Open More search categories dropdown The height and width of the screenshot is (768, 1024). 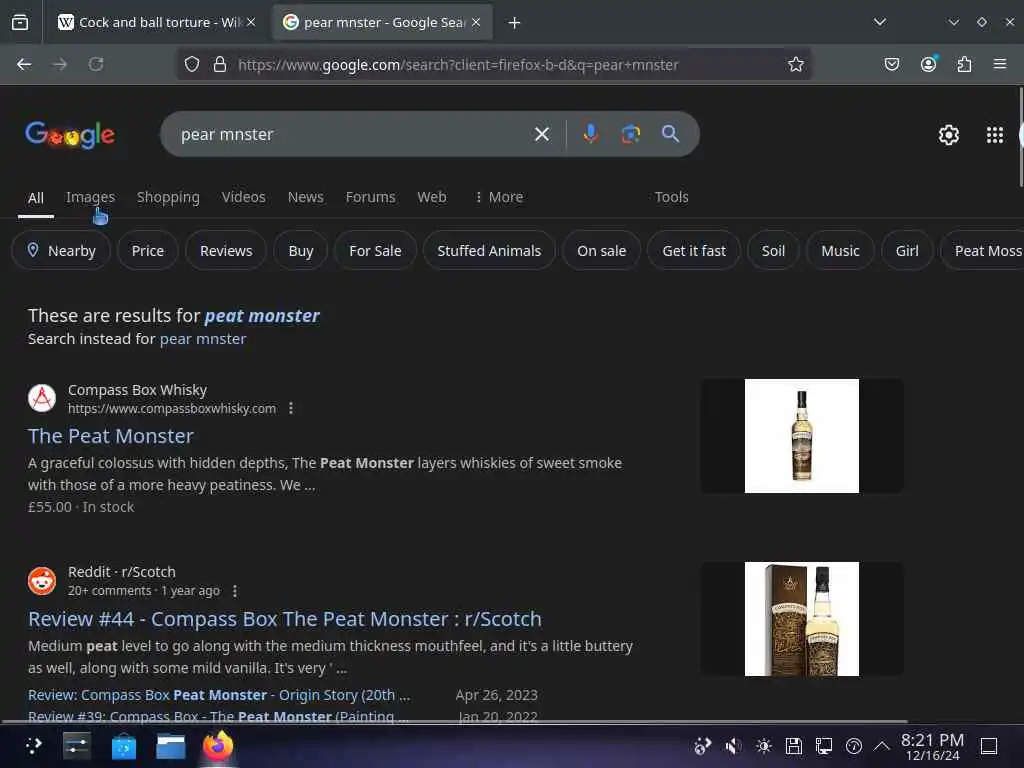pyautogui.click(x=498, y=197)
